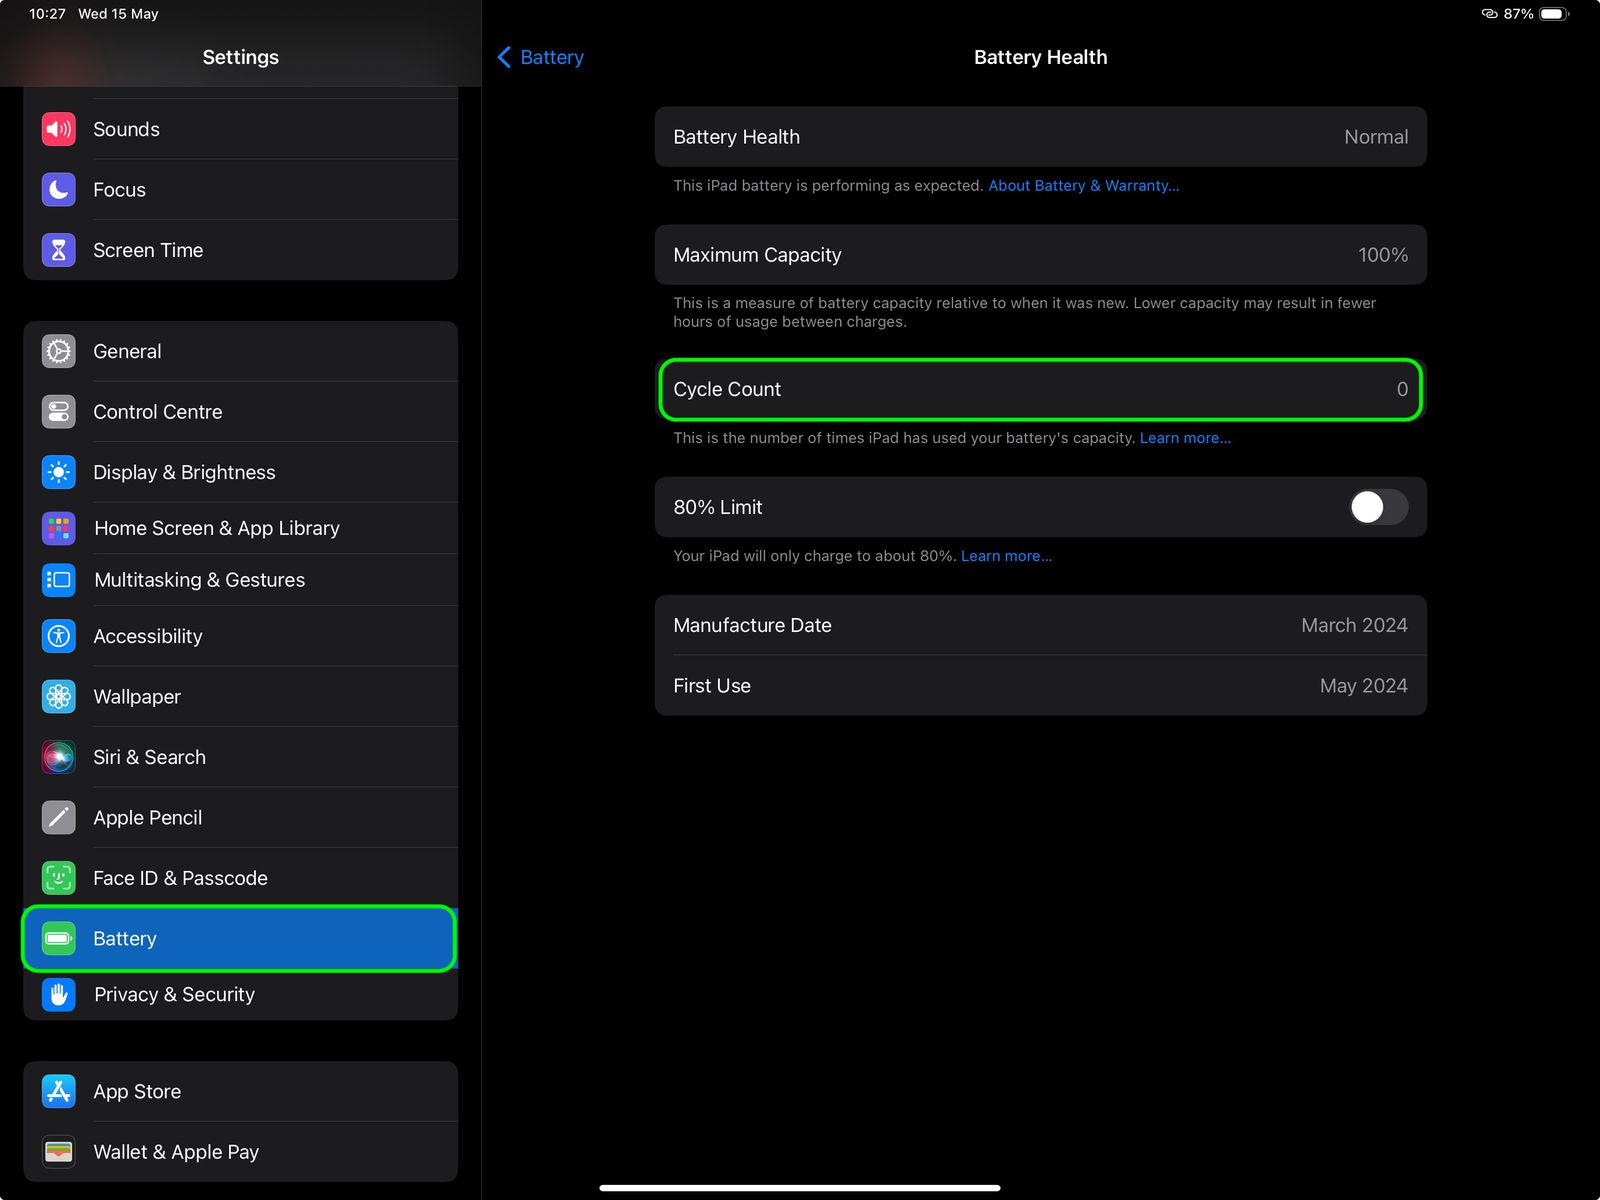This screenshot has width=1600, height=1200.
Task: Select the Battery menu item
Action: tap(124, 938)
